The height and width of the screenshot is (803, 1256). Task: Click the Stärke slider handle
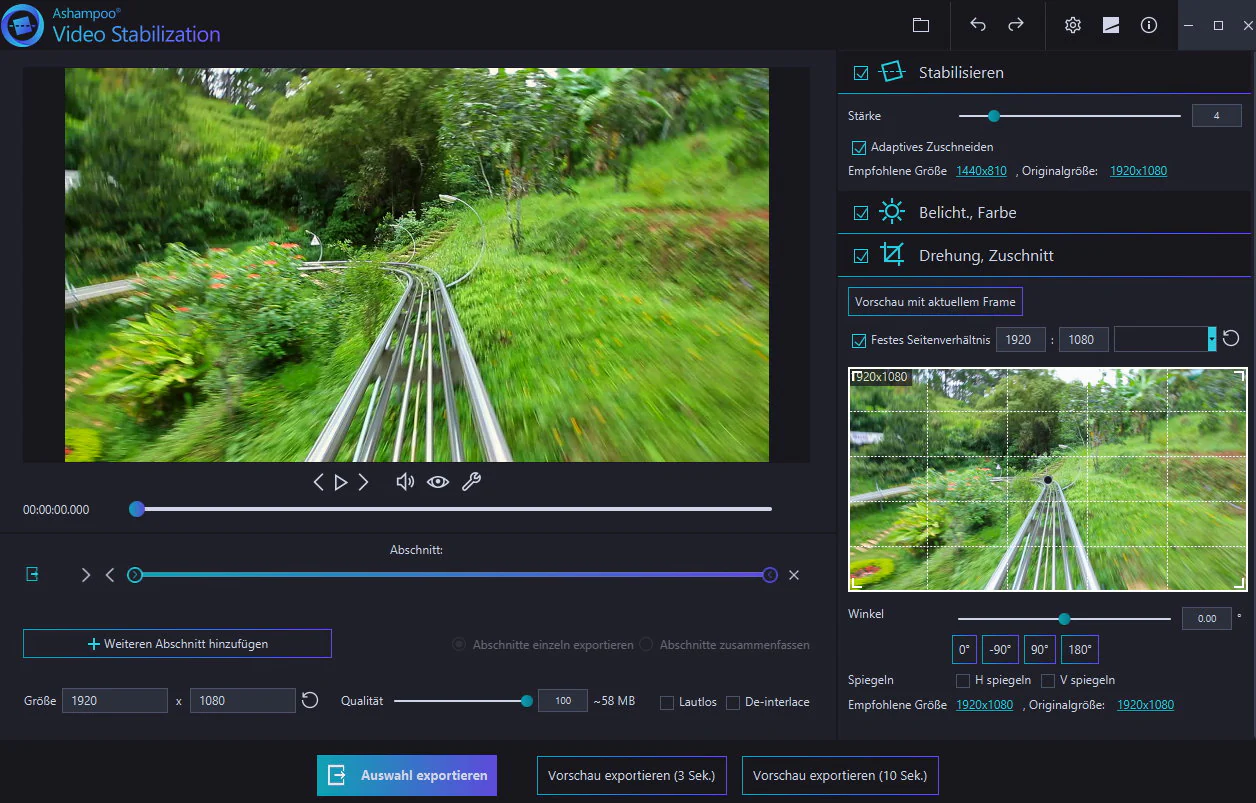tap(993, 116)
